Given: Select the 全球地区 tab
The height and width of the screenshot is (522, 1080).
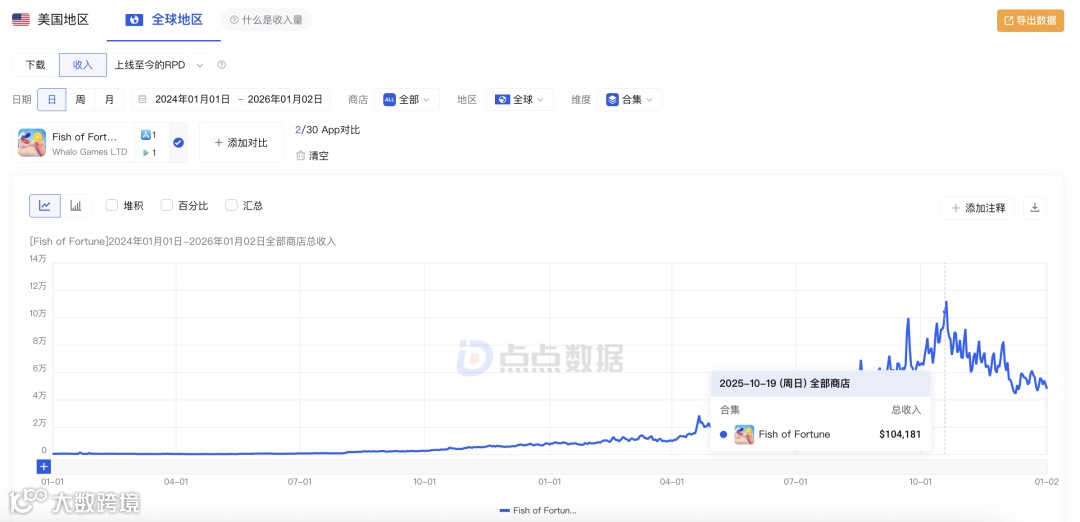Looking at the screenshot, I should 164,19.
